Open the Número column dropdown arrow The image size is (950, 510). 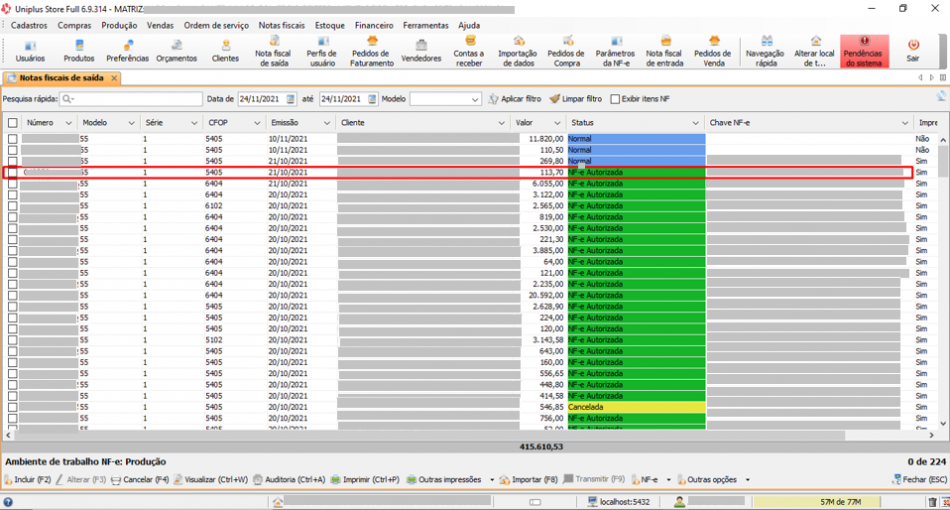68,123
